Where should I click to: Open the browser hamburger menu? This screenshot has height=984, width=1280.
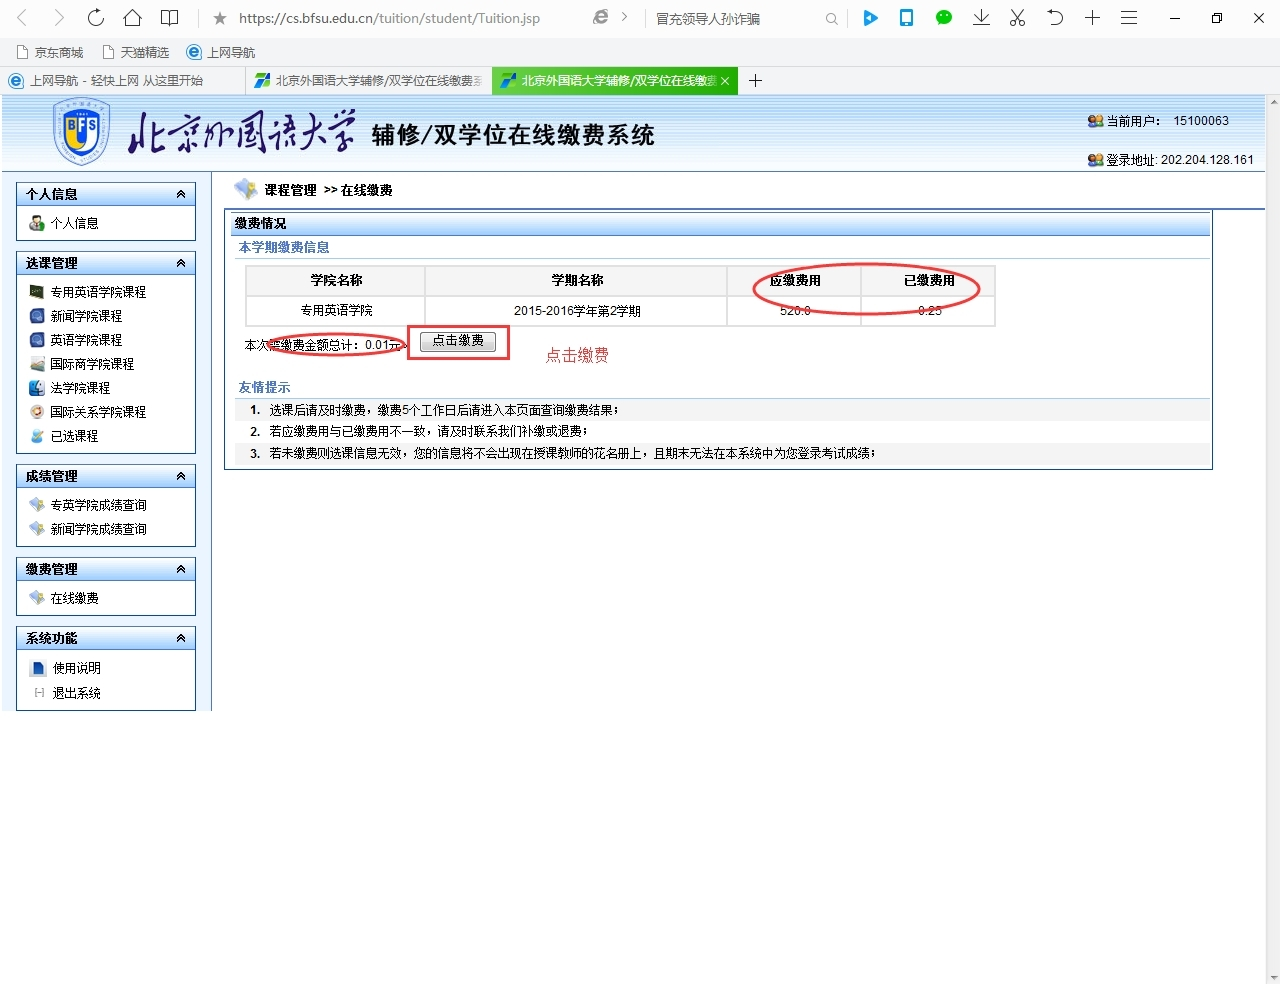click(1129, 18)
